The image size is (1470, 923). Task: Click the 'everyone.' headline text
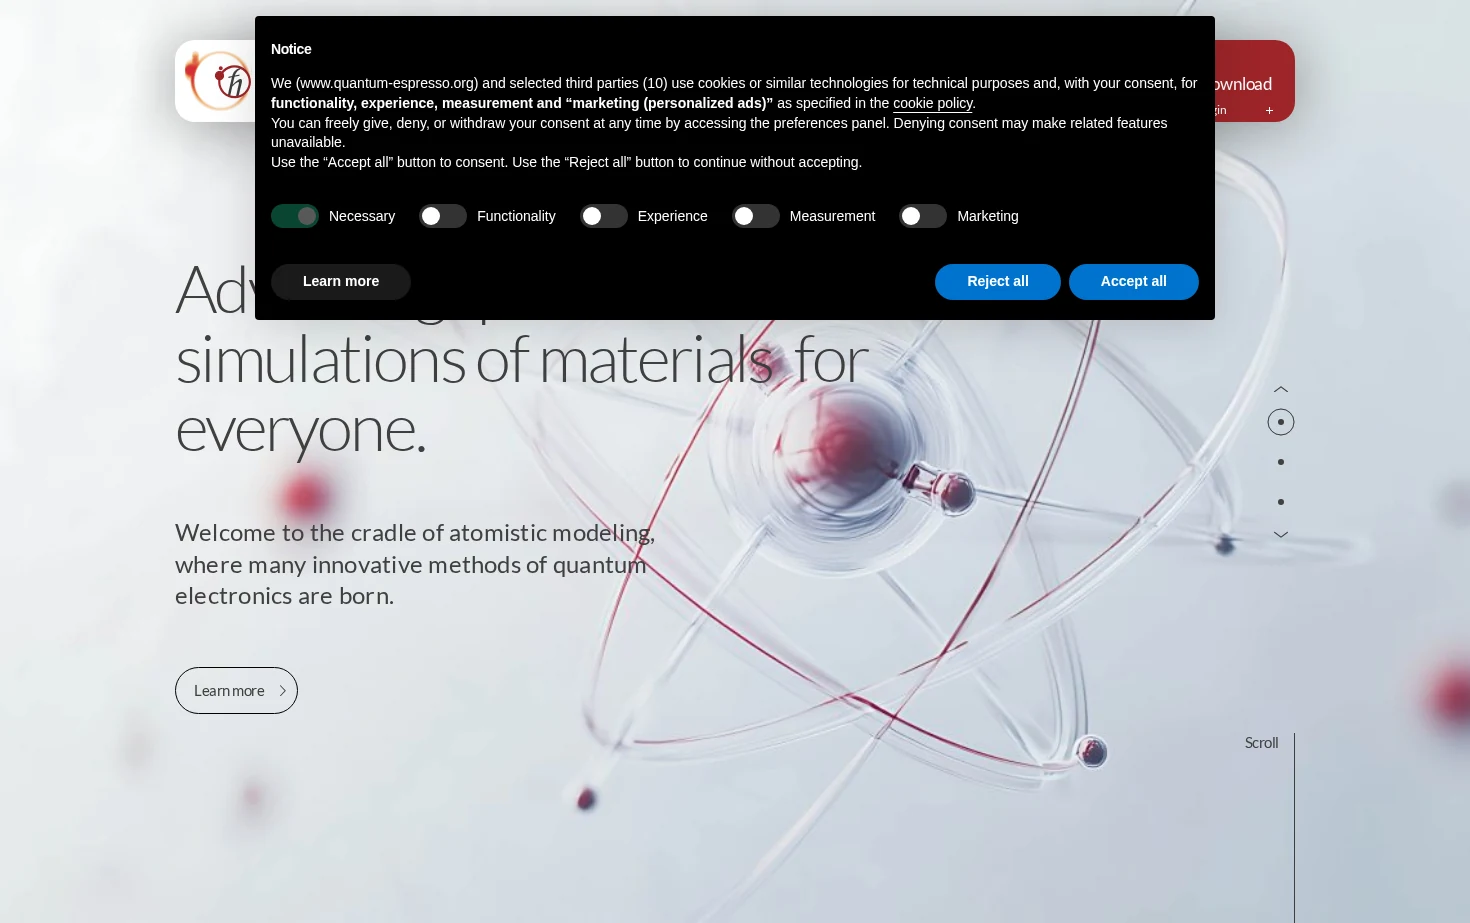300,429
